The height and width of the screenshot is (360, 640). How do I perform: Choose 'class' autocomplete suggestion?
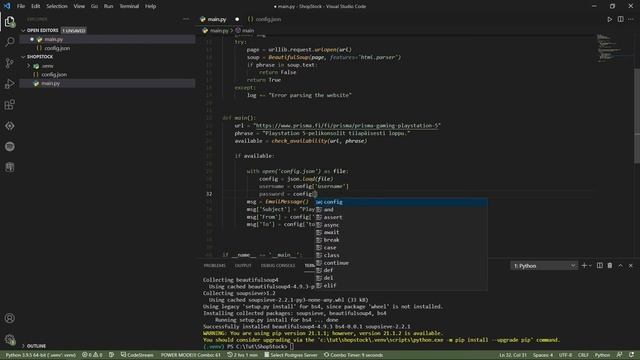[x=401, y=255]
